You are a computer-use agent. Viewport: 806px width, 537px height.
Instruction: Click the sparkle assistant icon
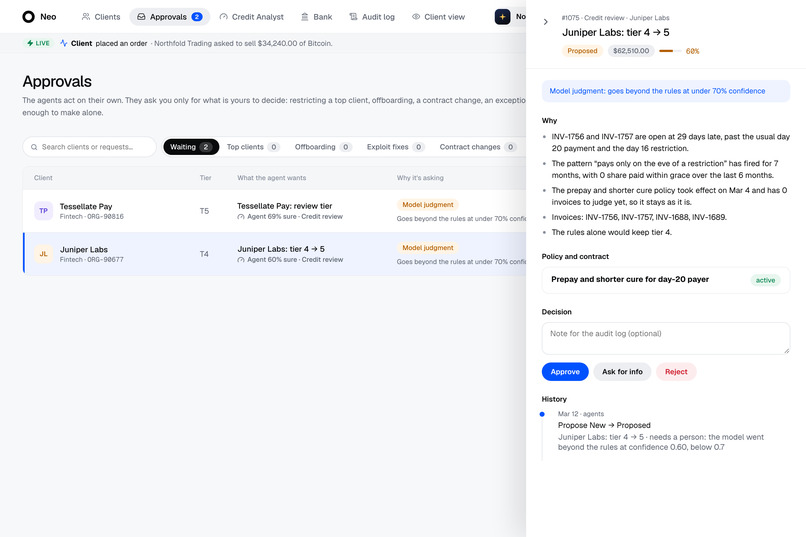(502, 17)
